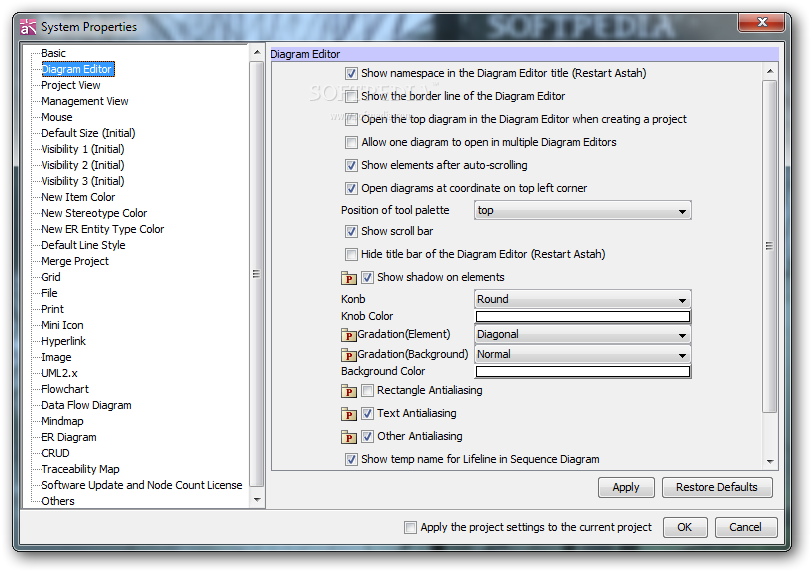Disable Text Antialiasing checkbox
The height and width of the screenshot is (572, 812).
pos(367,414)
